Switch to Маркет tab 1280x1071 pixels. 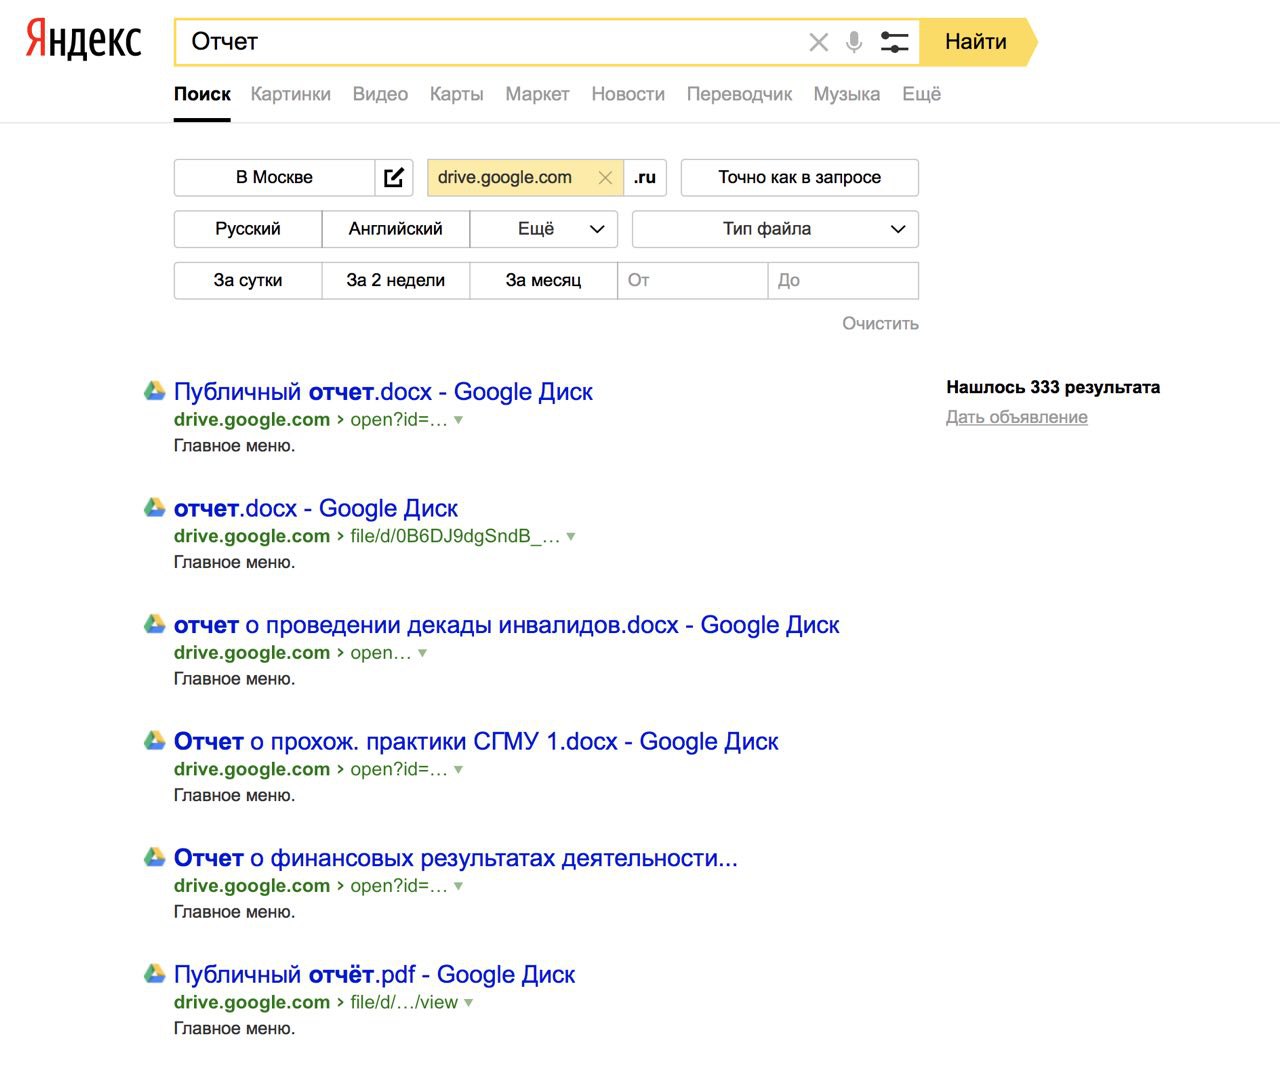[537, 94]
